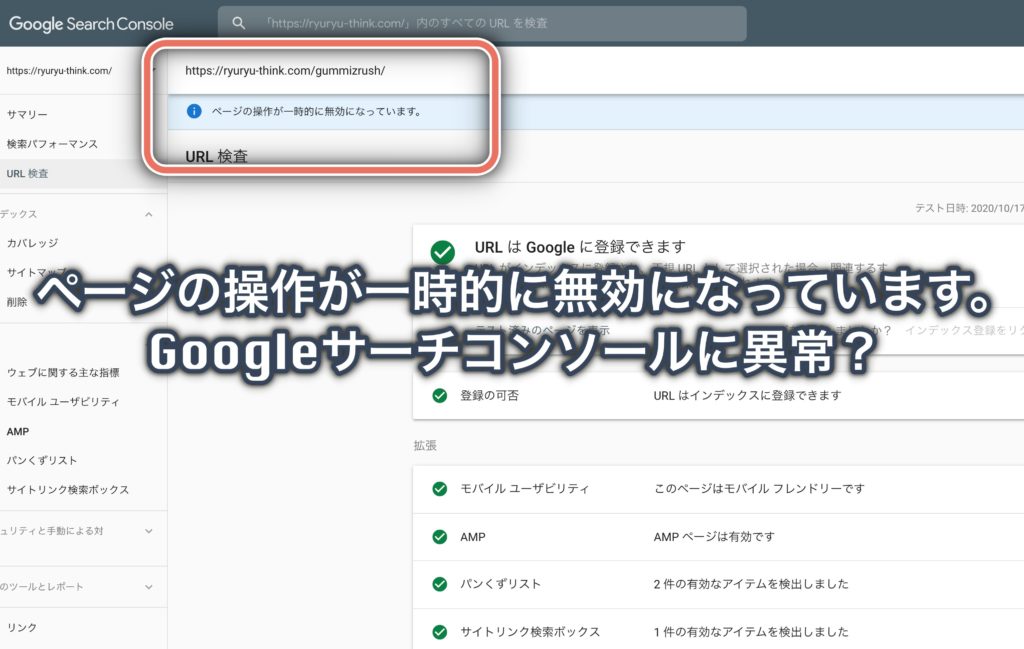
Task: Click the green check in パンくずリスト result row
Action: pyautogui.click(x=440, y=584)
